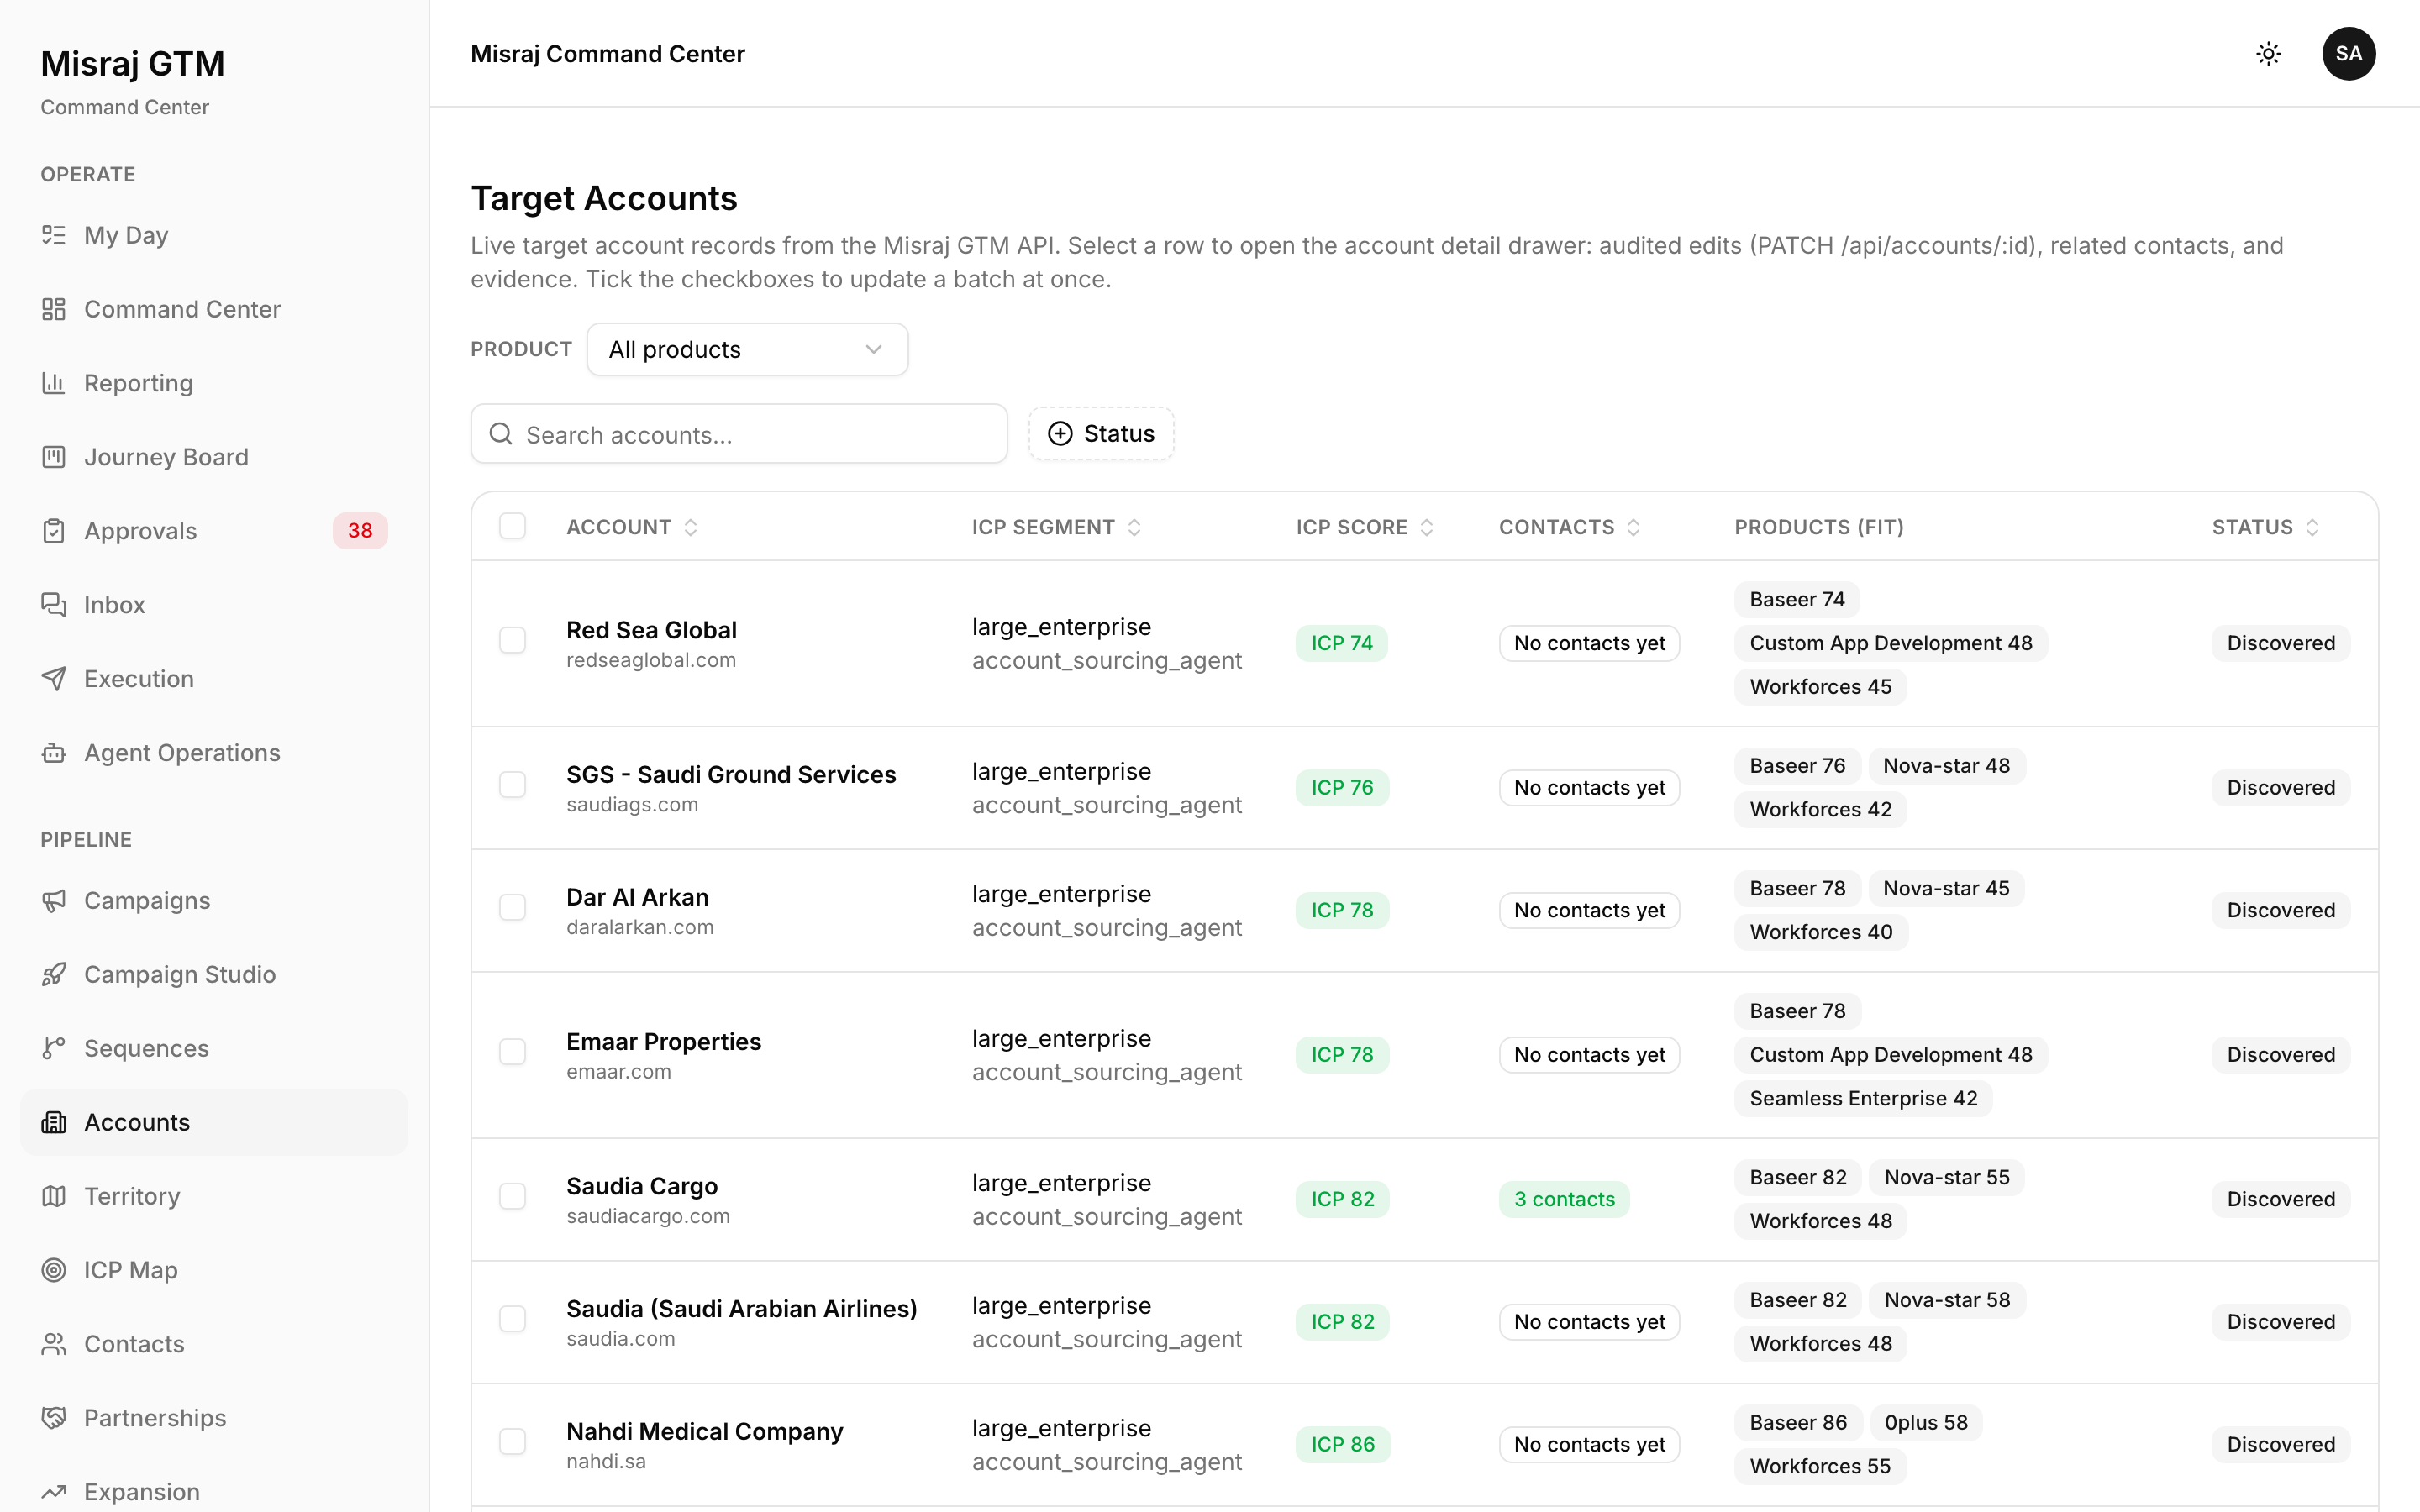The width and height of the screenshot is (2420, 1512).
Task: Tick the checkbox for SGS - Saudi Ground Services
Action: [x=512, y=785]
